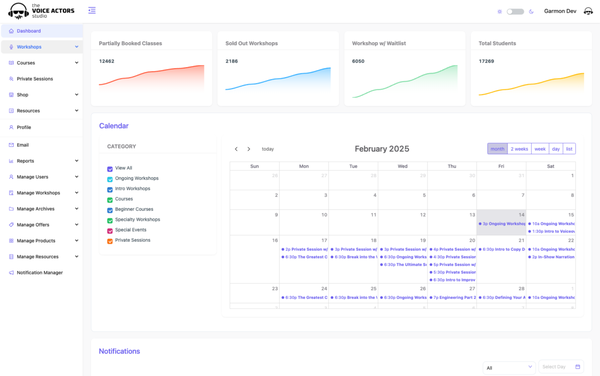Click the Manage Resources icon
The width and height of the screenshot is (600, 376).
coord(11,257)
